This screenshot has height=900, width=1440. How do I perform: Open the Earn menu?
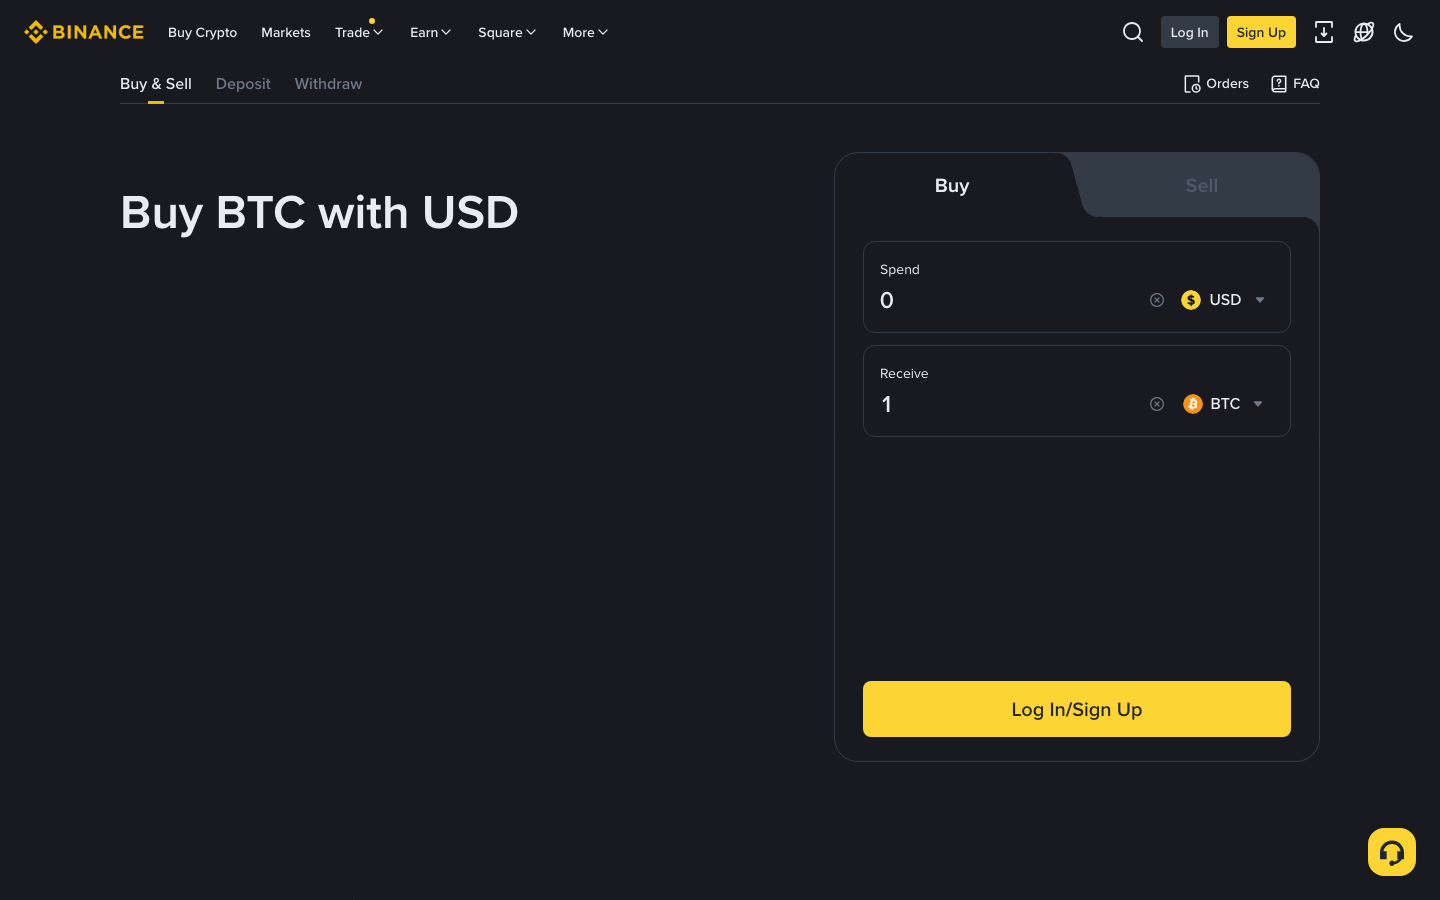(429, 32)
